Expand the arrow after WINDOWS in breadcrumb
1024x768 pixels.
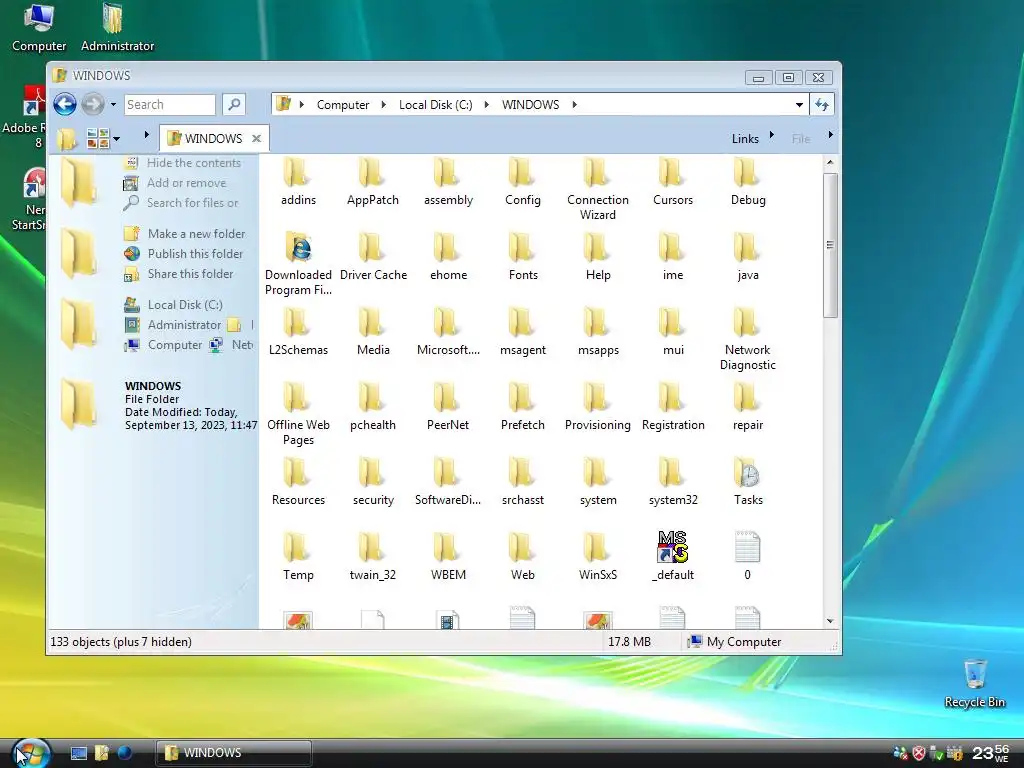(574, 104)
